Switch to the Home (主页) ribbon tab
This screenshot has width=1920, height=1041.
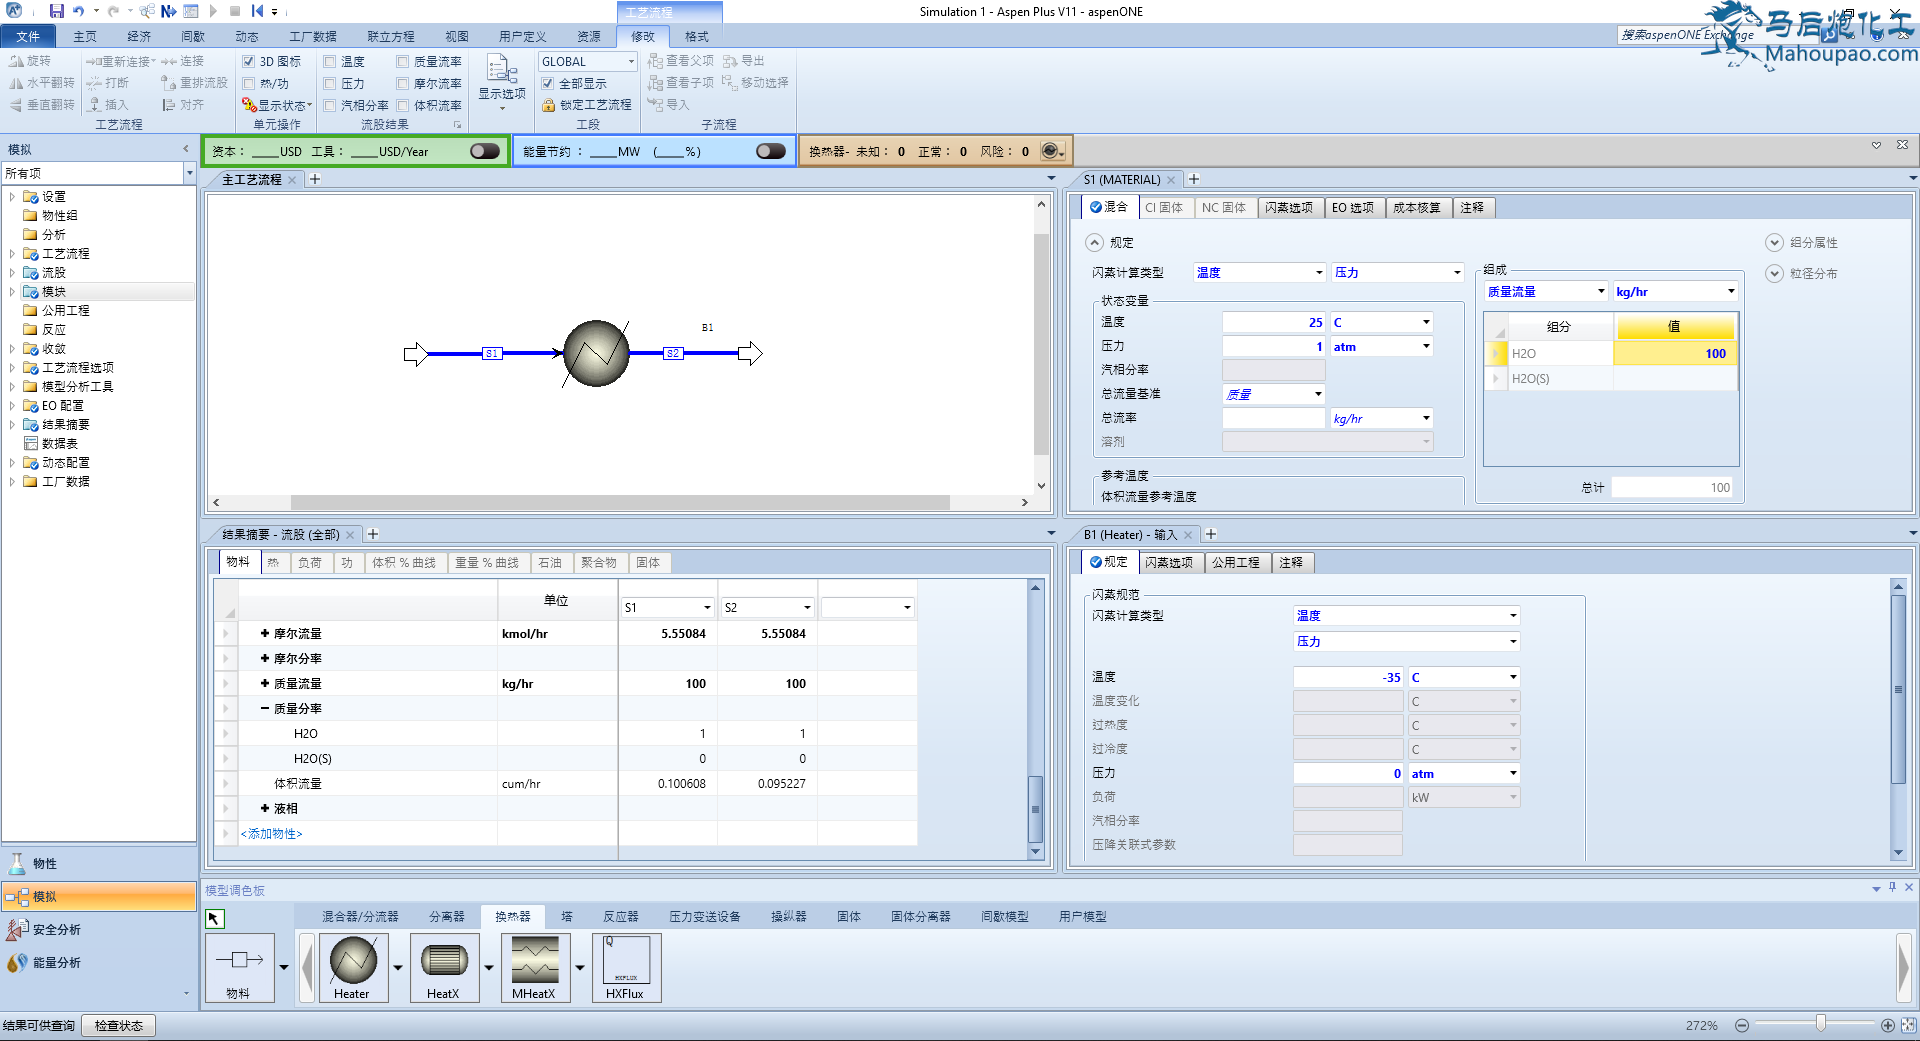pyautogui.click(x=85, y=36)
